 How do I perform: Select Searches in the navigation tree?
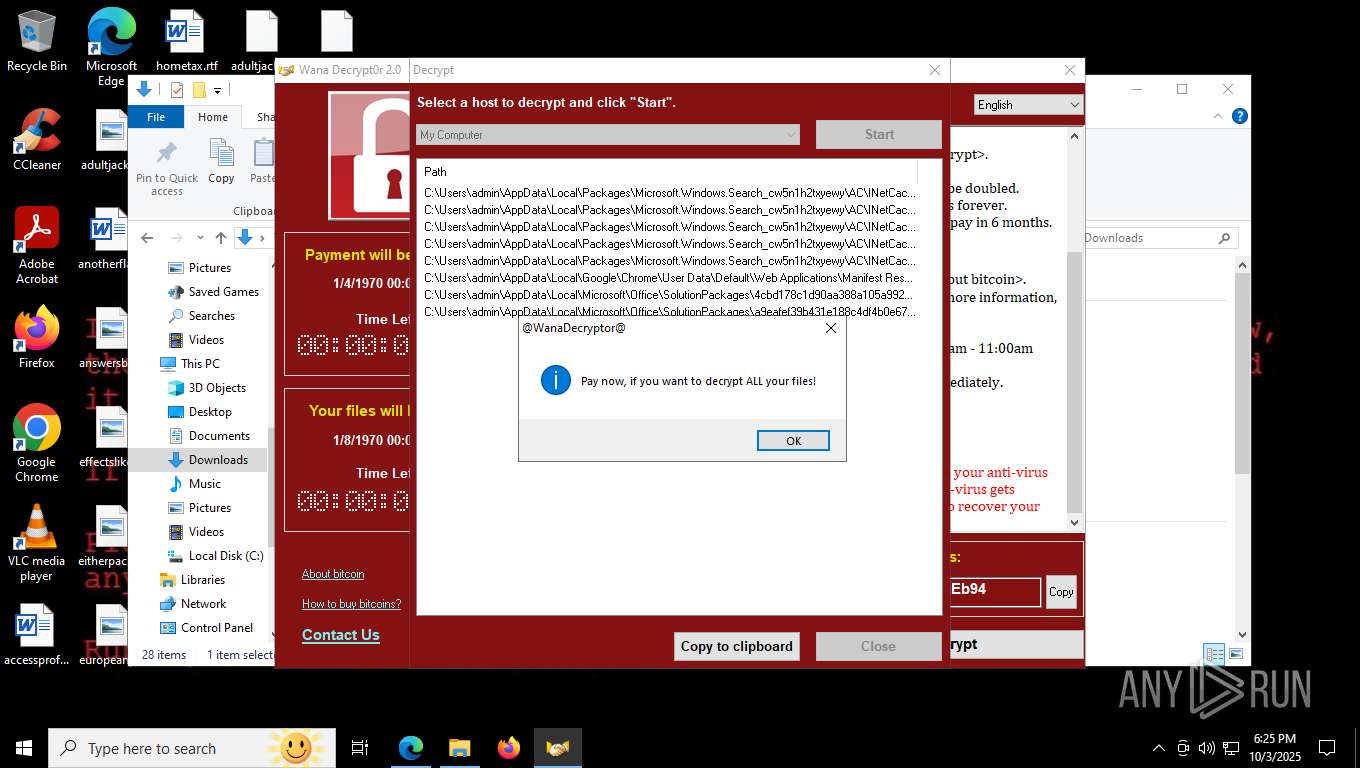click(x=212, y=316)
